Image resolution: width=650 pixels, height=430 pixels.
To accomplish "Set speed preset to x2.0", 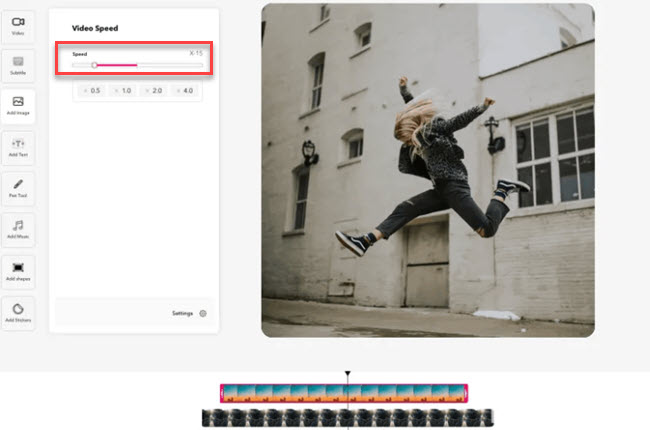I will 154,90.
